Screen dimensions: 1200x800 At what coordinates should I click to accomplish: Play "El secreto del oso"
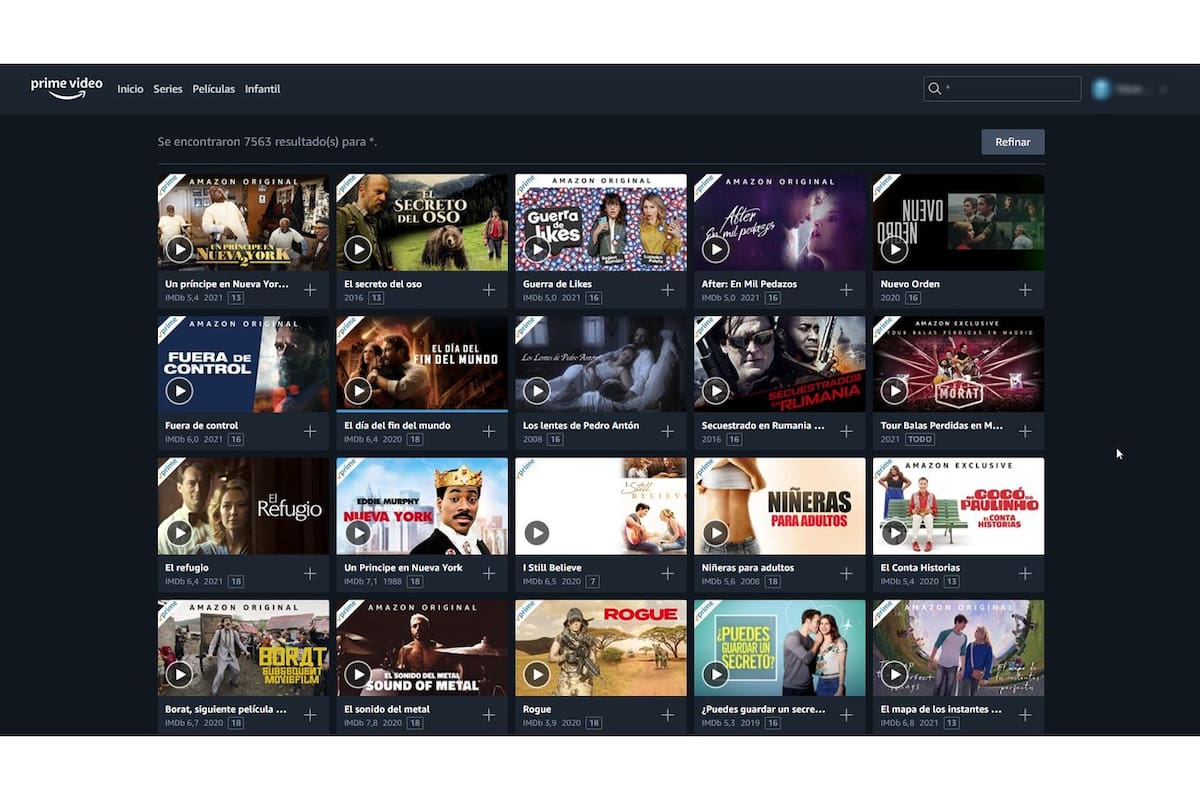coord(357,248)
